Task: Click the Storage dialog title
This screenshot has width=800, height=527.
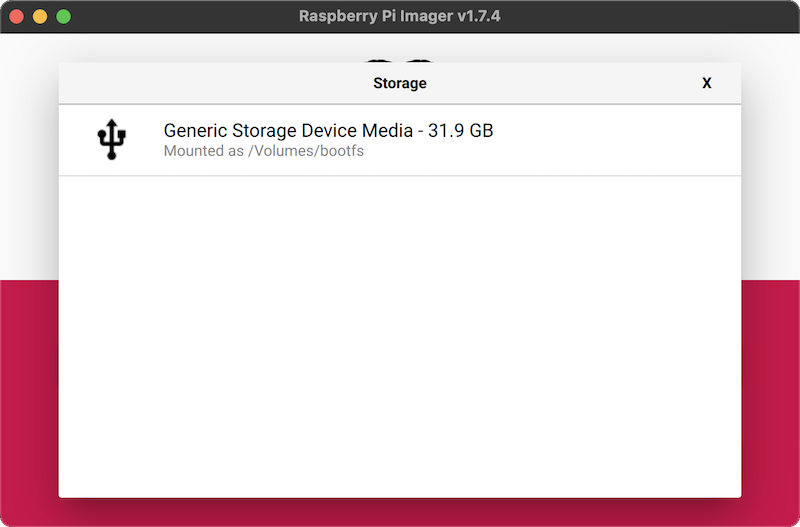Action: coord(400,84)
